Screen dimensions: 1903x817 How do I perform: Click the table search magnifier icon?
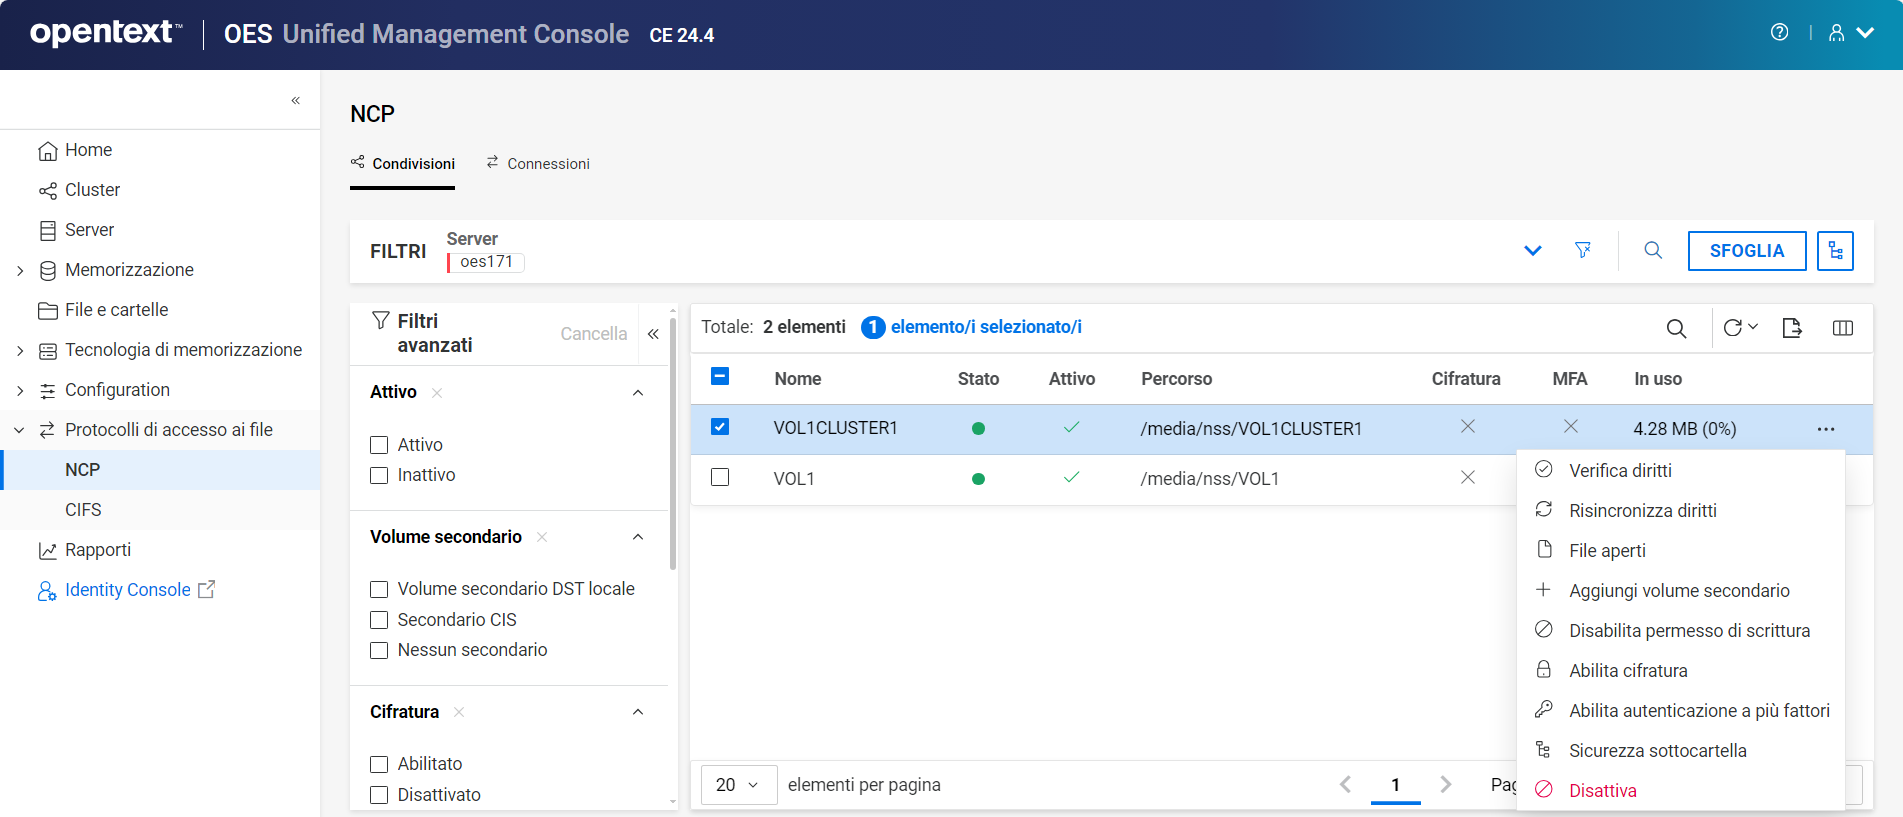pyautogui.click(x=1676, y=328)
